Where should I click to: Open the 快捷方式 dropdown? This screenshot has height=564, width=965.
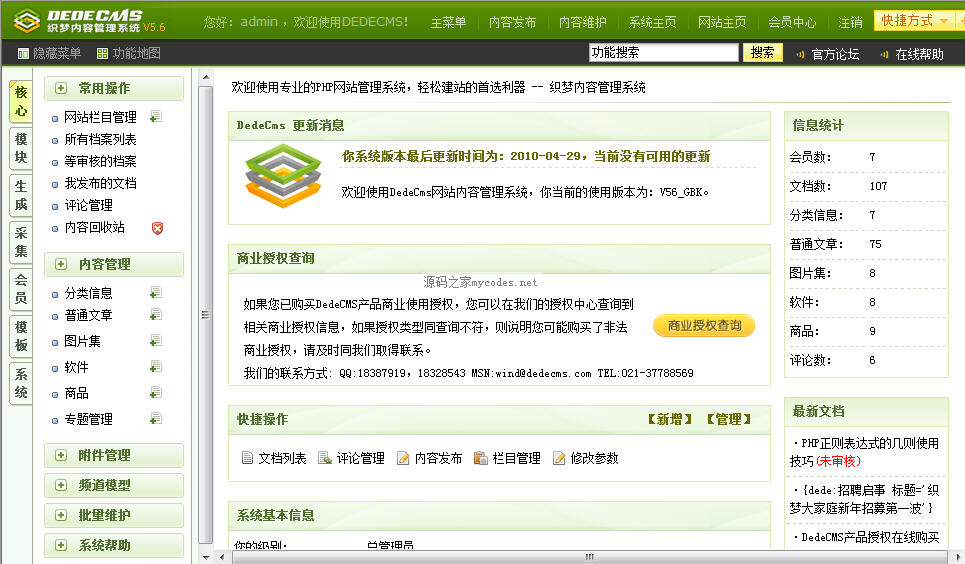pos(914,20)
